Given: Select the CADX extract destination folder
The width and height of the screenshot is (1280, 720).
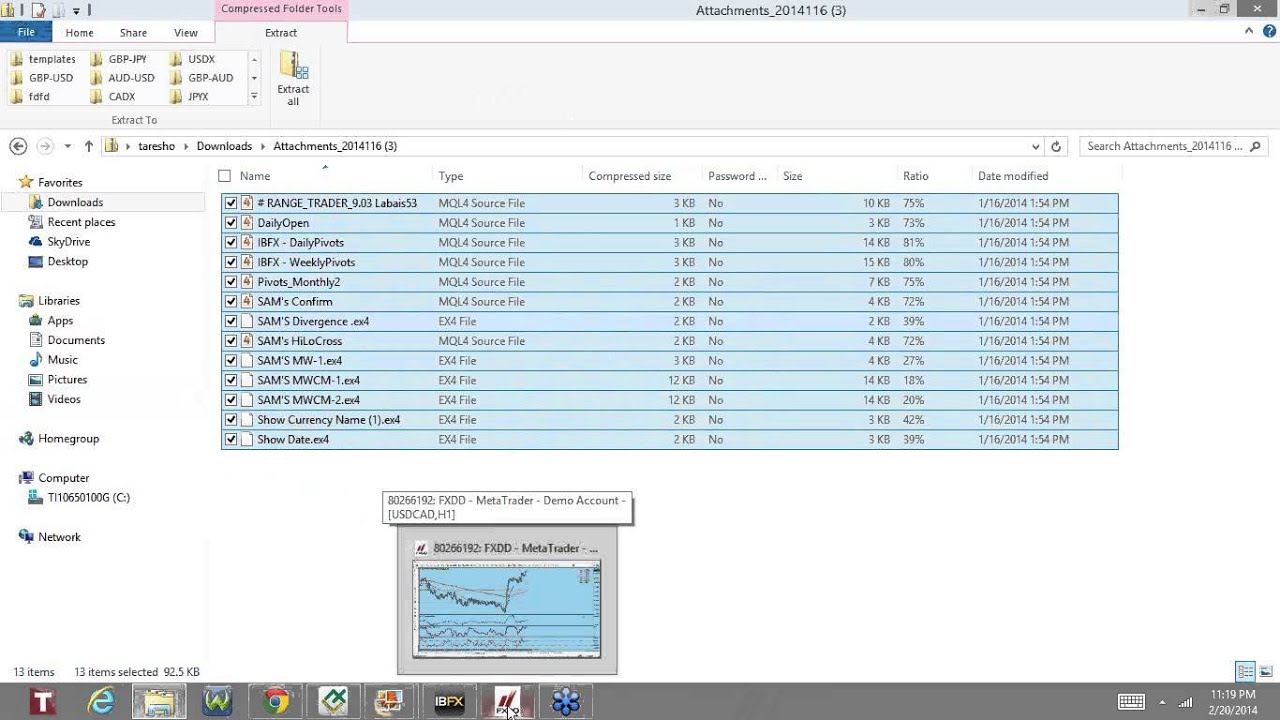Looking at the screenshot, I should [x=114, y=97].
